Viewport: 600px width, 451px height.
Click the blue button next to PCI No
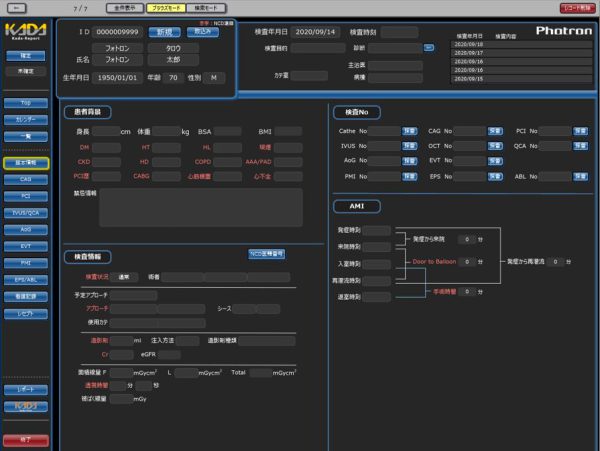point(581,131)
